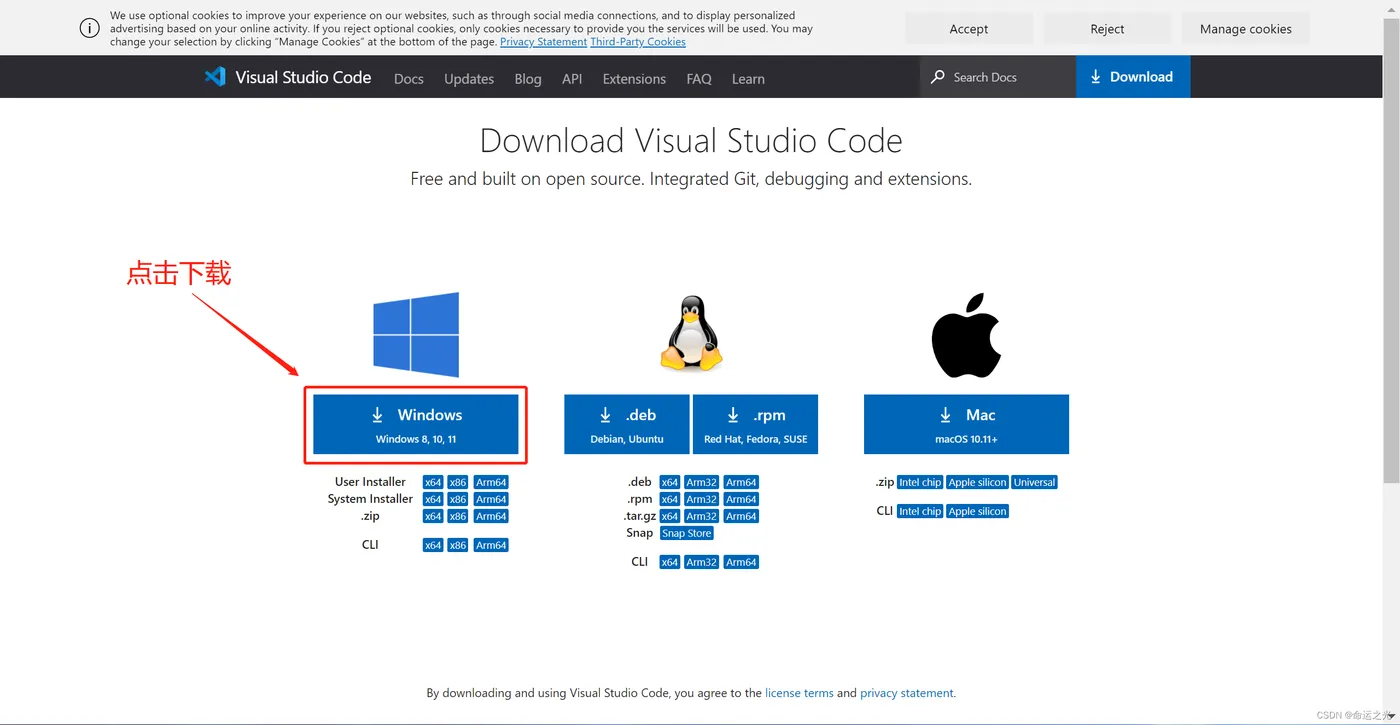Go to the Blog page
The image size is (1400, 725).
528,79
